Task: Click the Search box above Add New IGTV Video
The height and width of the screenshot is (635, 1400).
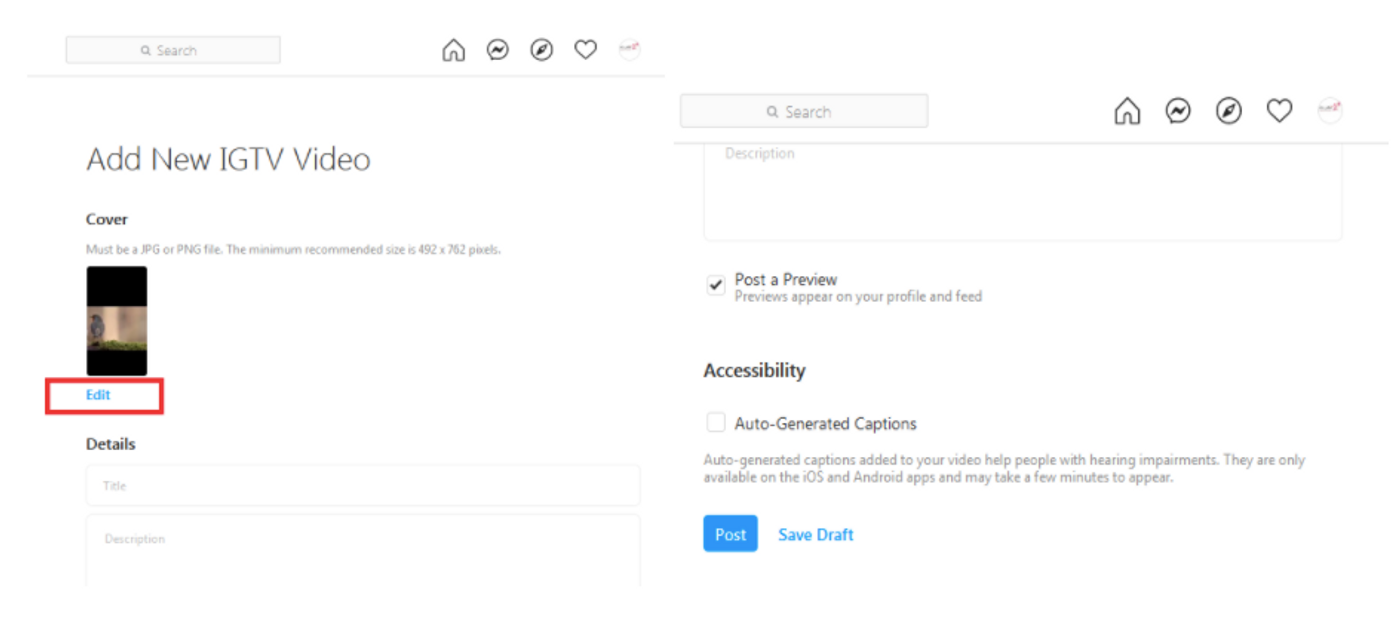Action: pos(173,50)
